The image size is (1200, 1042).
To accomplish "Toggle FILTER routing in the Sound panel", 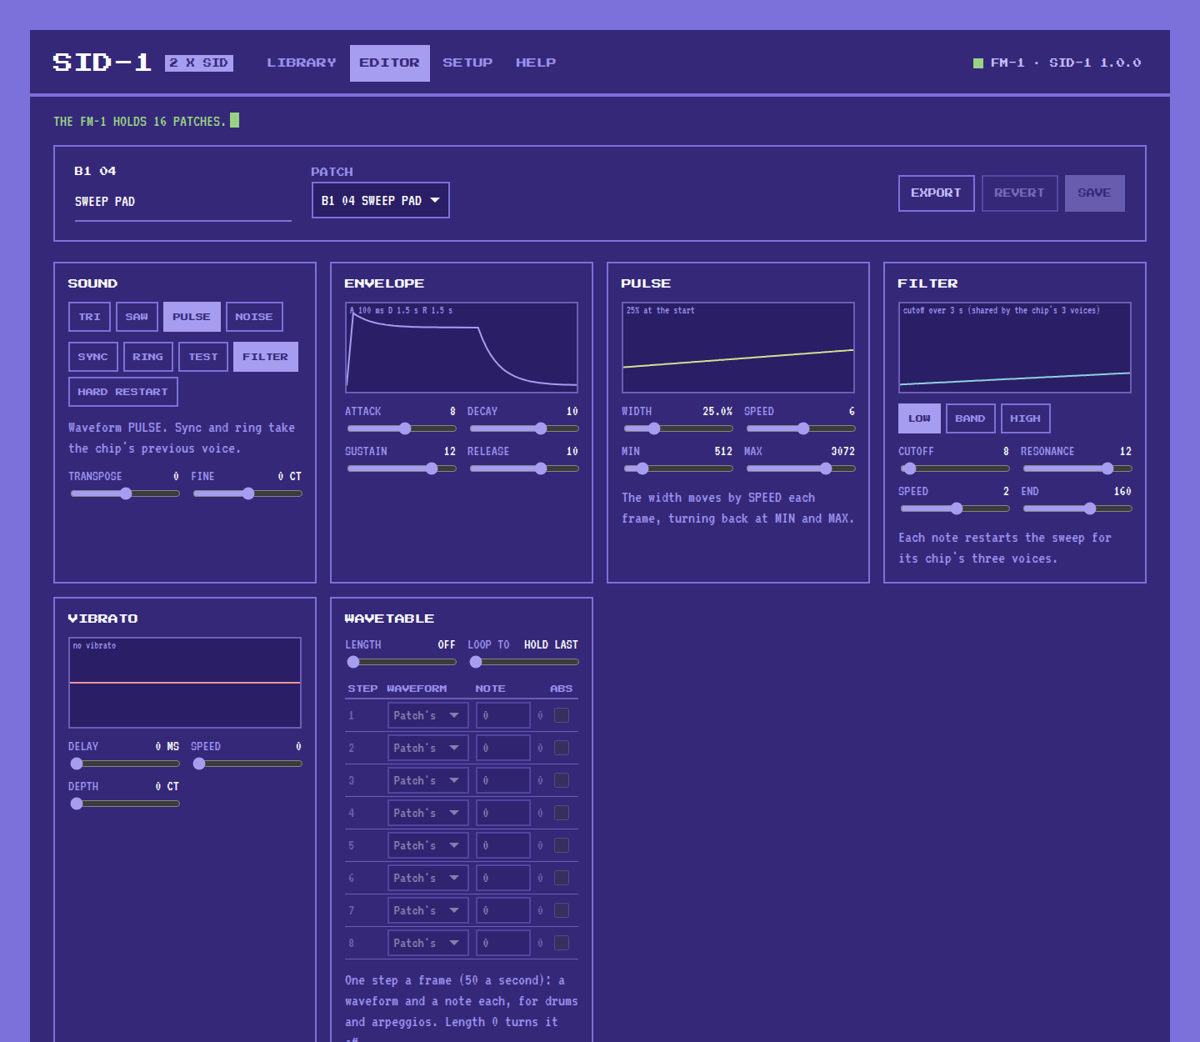I will pyautogui.click(x=265, y=357).
